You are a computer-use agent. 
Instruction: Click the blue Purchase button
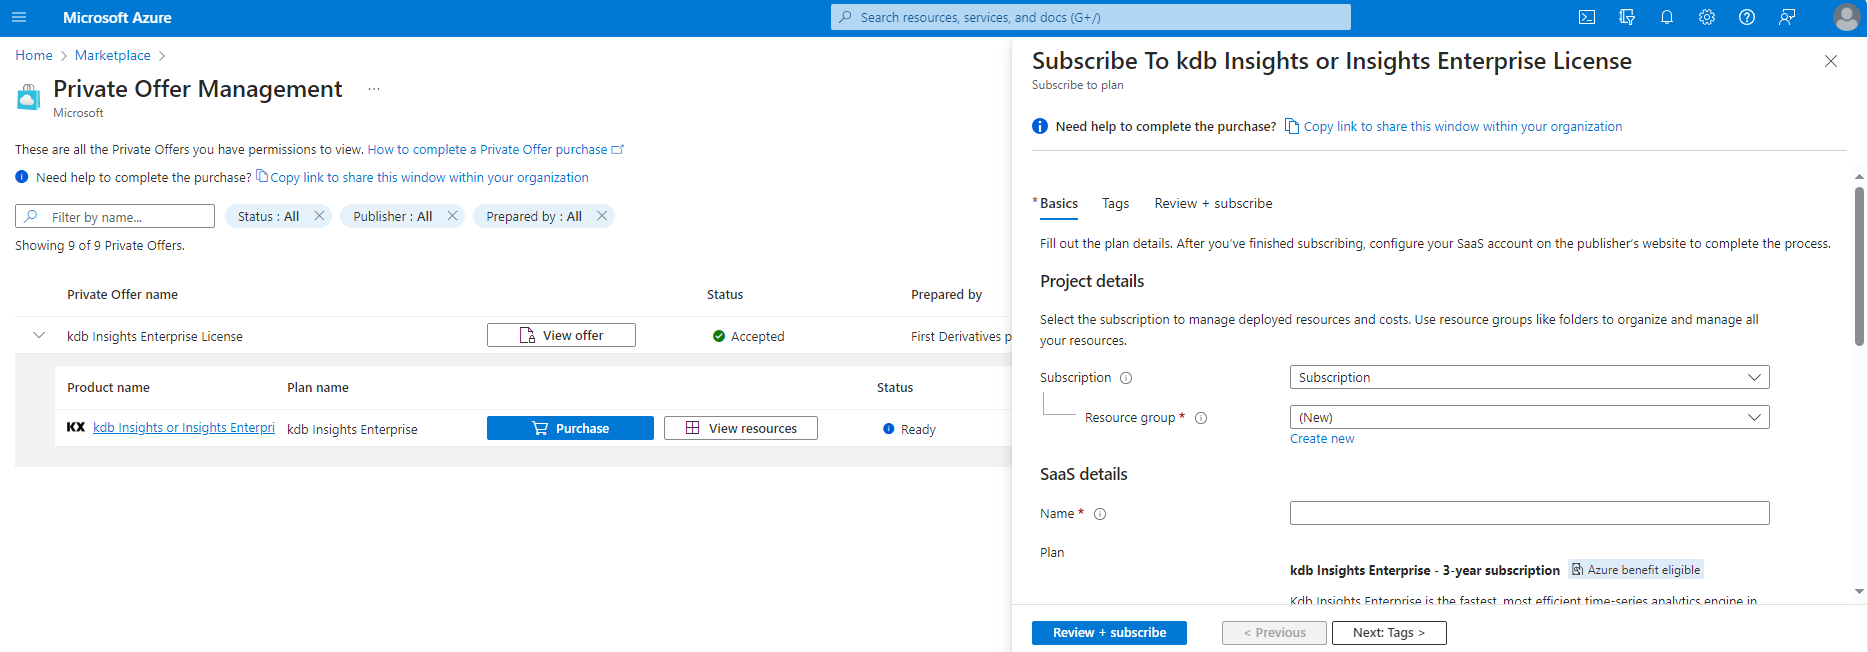(x=570, y=428)
